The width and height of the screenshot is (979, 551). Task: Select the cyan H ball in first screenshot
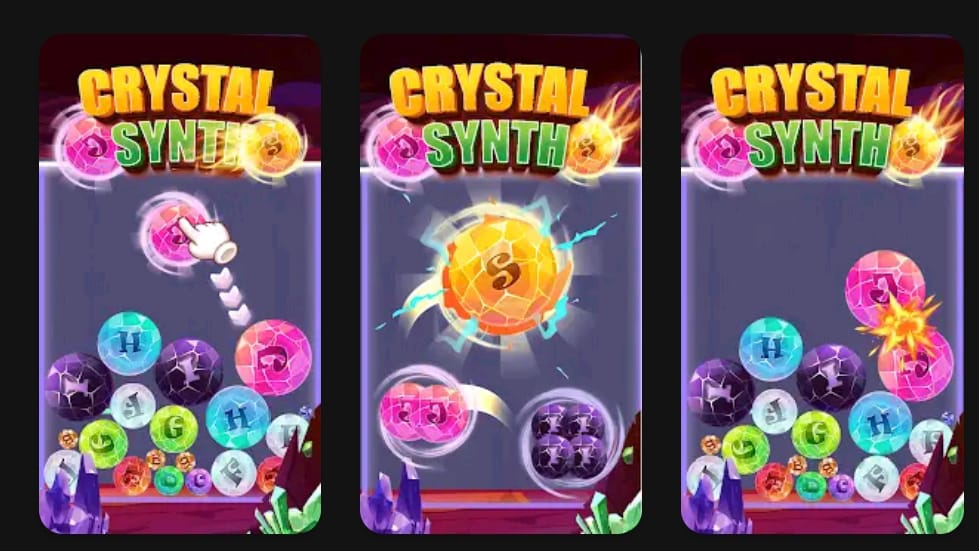[x=129, y=343]
